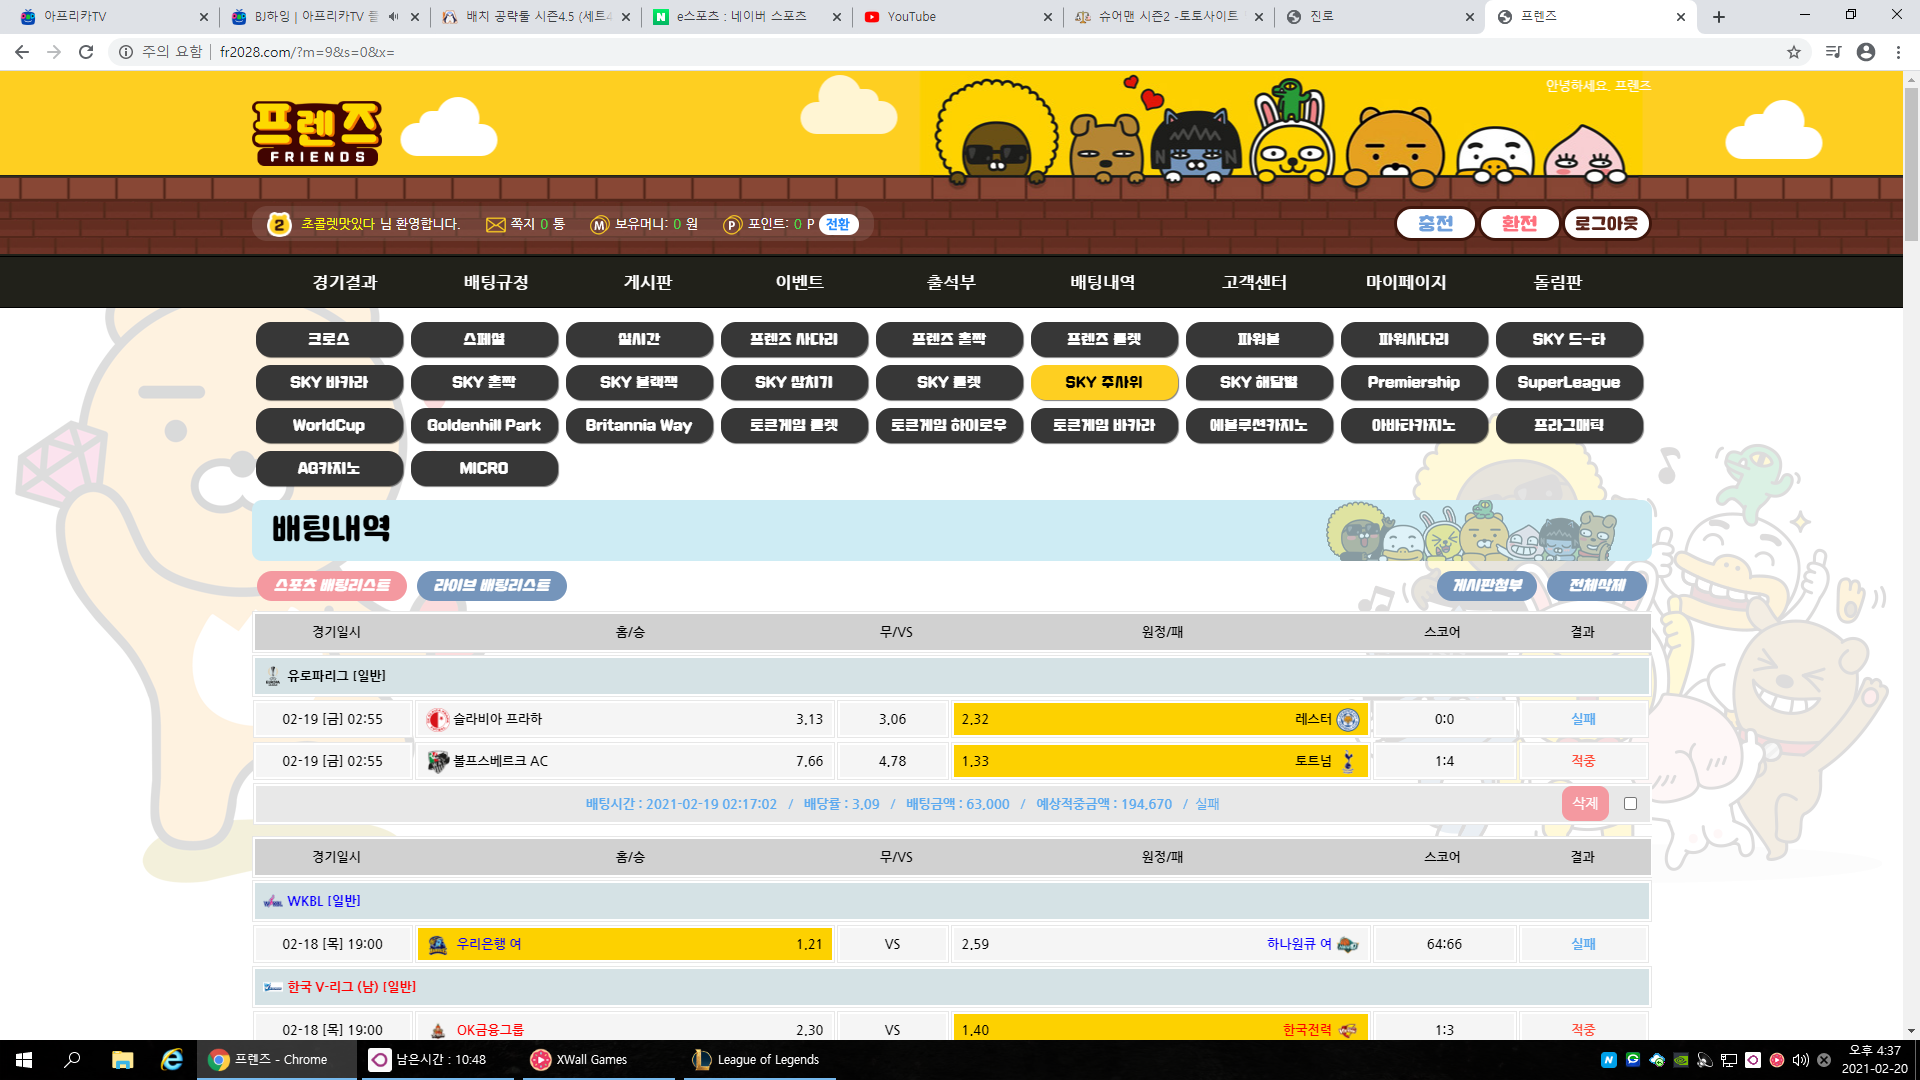Open Chrome three-dot menu

pyautogui.click(x=1898, y=52)
